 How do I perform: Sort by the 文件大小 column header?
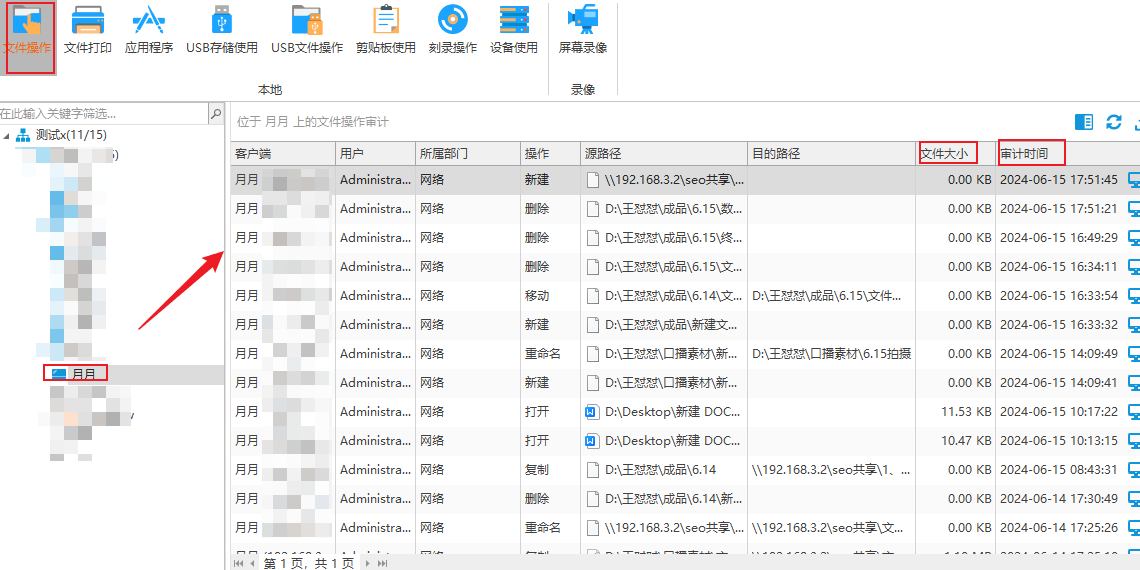click(944, 154)
